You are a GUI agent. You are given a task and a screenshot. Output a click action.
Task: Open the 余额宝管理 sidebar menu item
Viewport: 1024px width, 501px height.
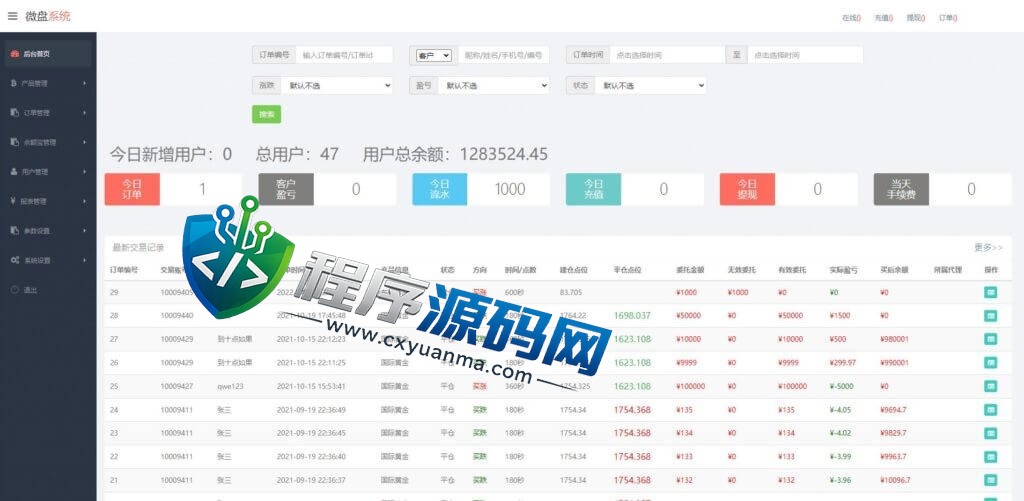[48, 142]
